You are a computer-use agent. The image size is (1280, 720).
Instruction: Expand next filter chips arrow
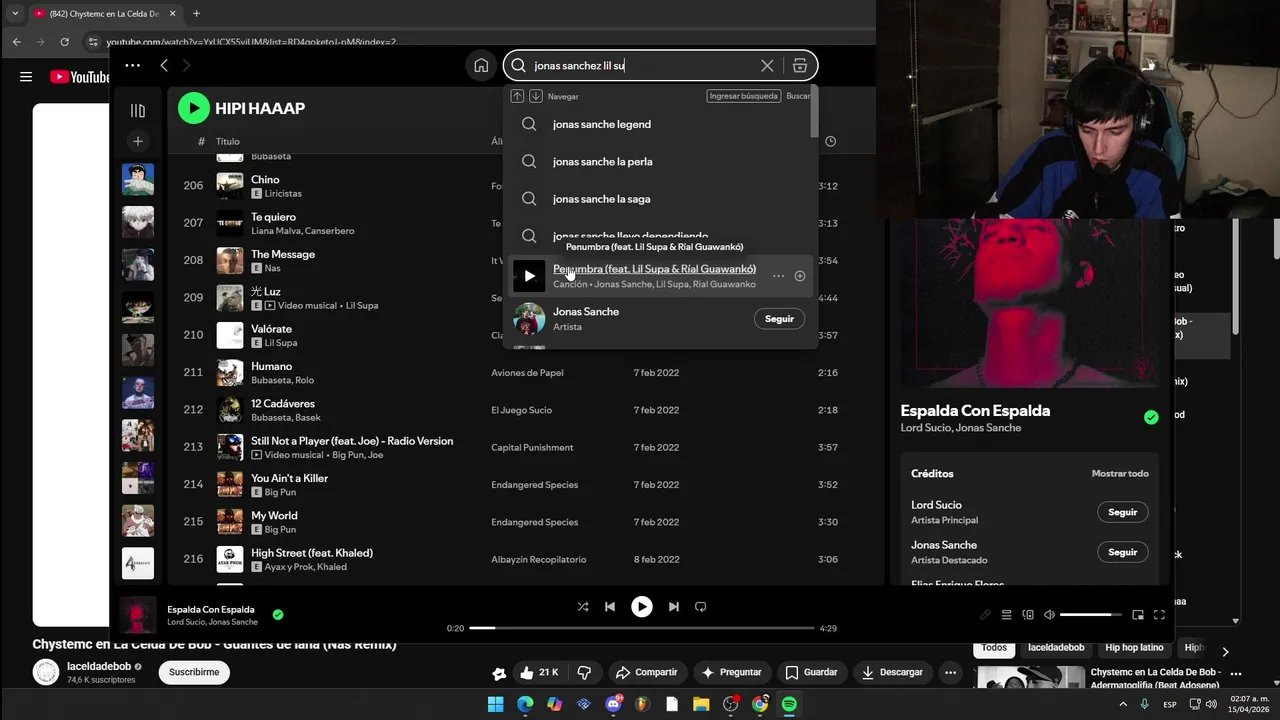click(x=1225, y=651)
